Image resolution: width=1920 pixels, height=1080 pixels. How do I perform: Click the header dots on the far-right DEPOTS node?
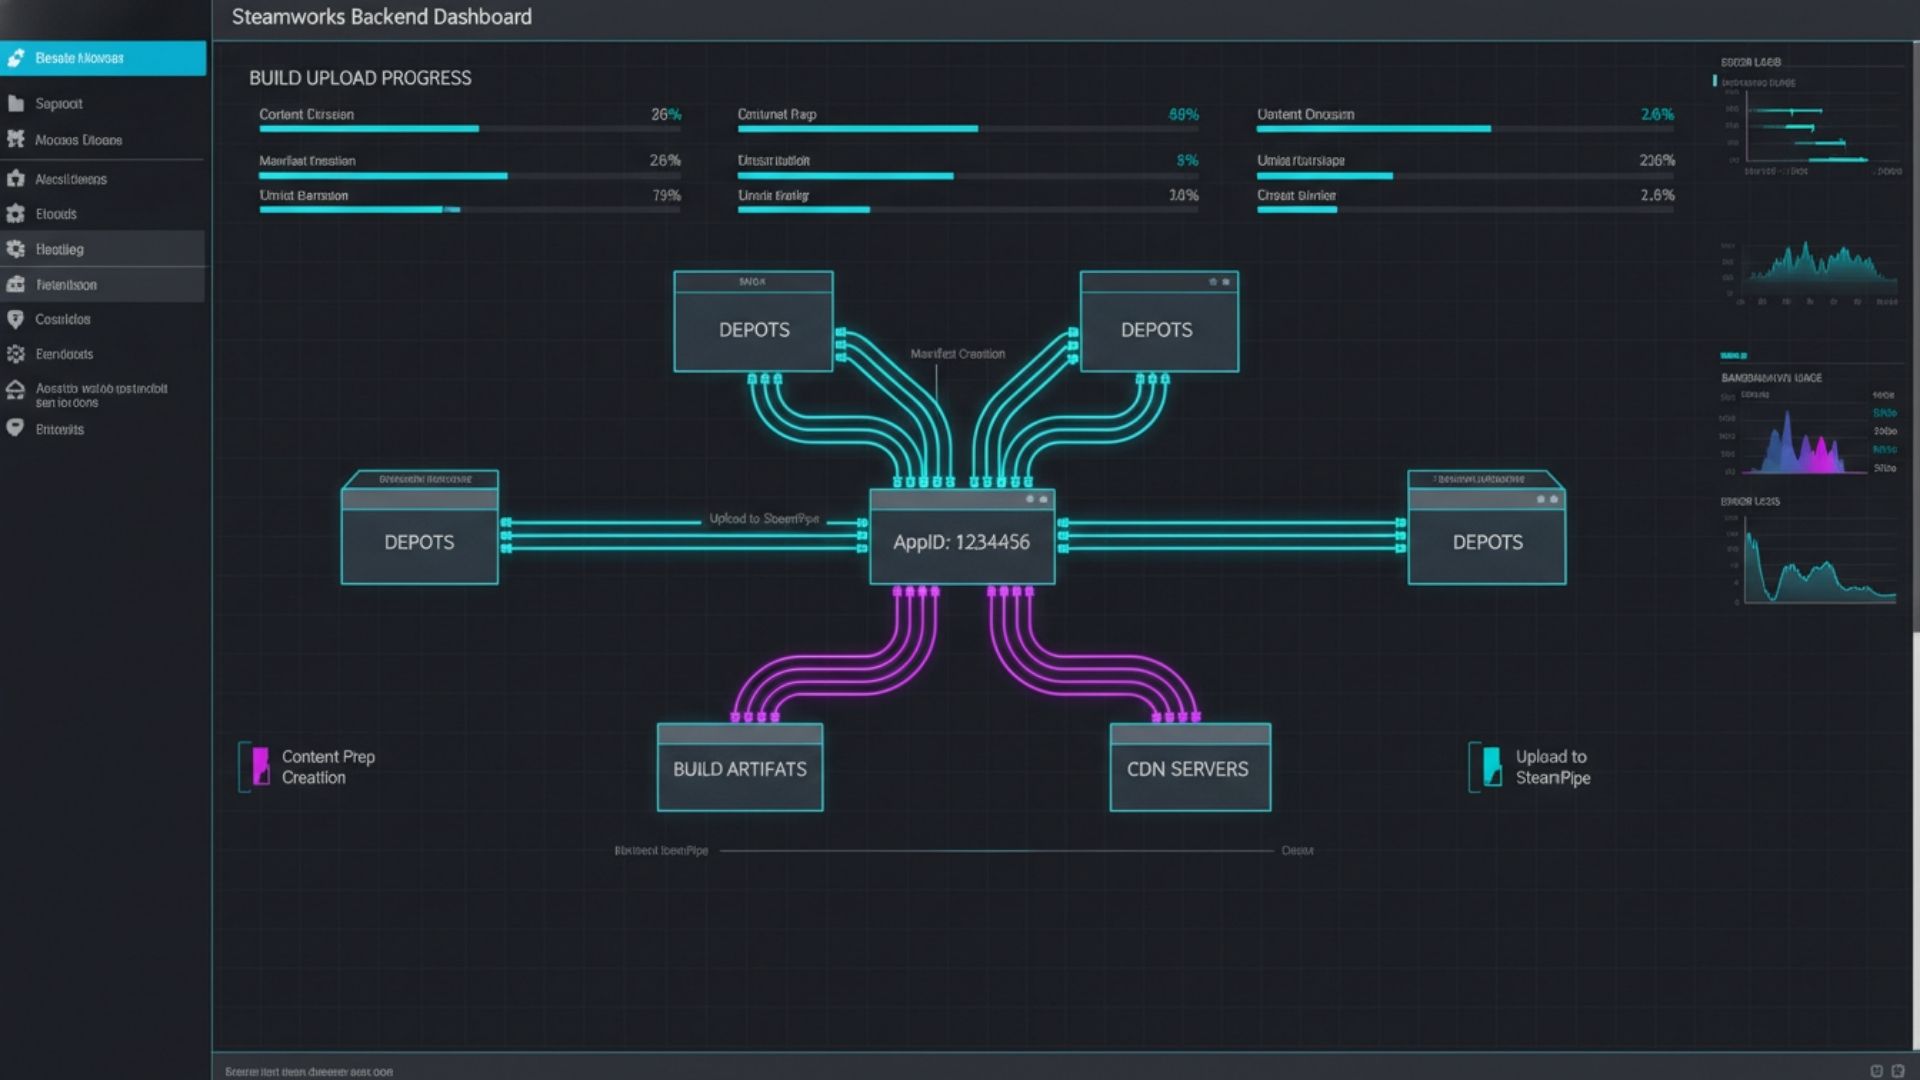point(1547,499)
